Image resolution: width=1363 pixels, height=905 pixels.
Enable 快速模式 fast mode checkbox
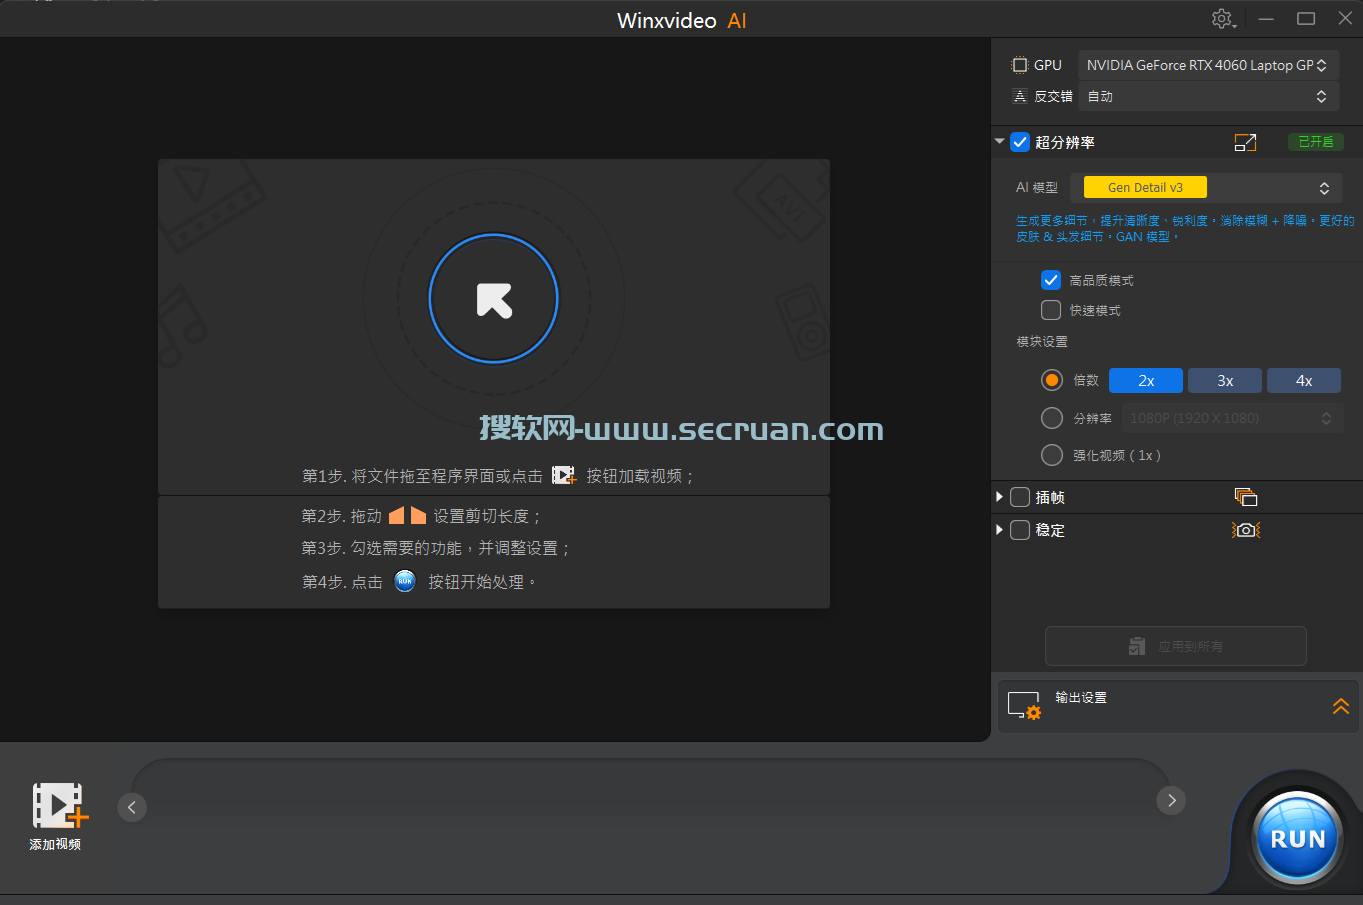[1051, 310]
